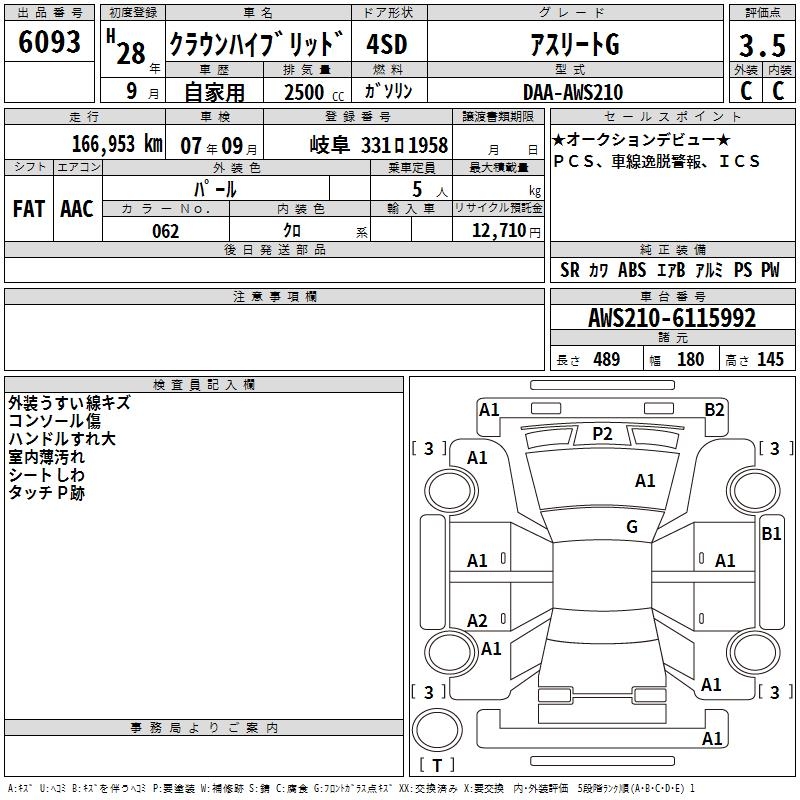Click the P2 mark on the front bumper

coord(602,433)
